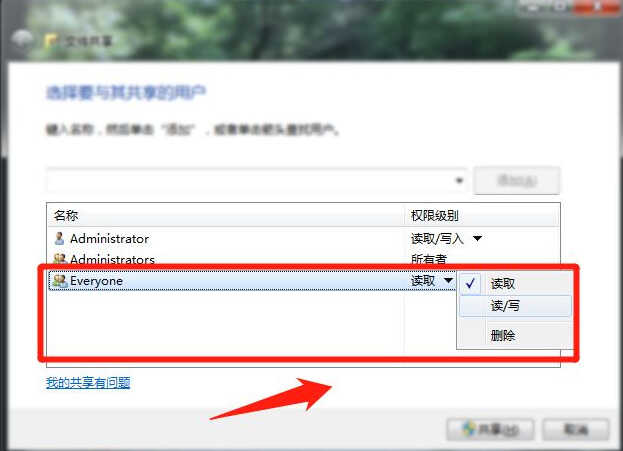Click the checkmark beside 读取 in the popup
This screenshot has width=623, height=451.
click(x=470, y=283)
